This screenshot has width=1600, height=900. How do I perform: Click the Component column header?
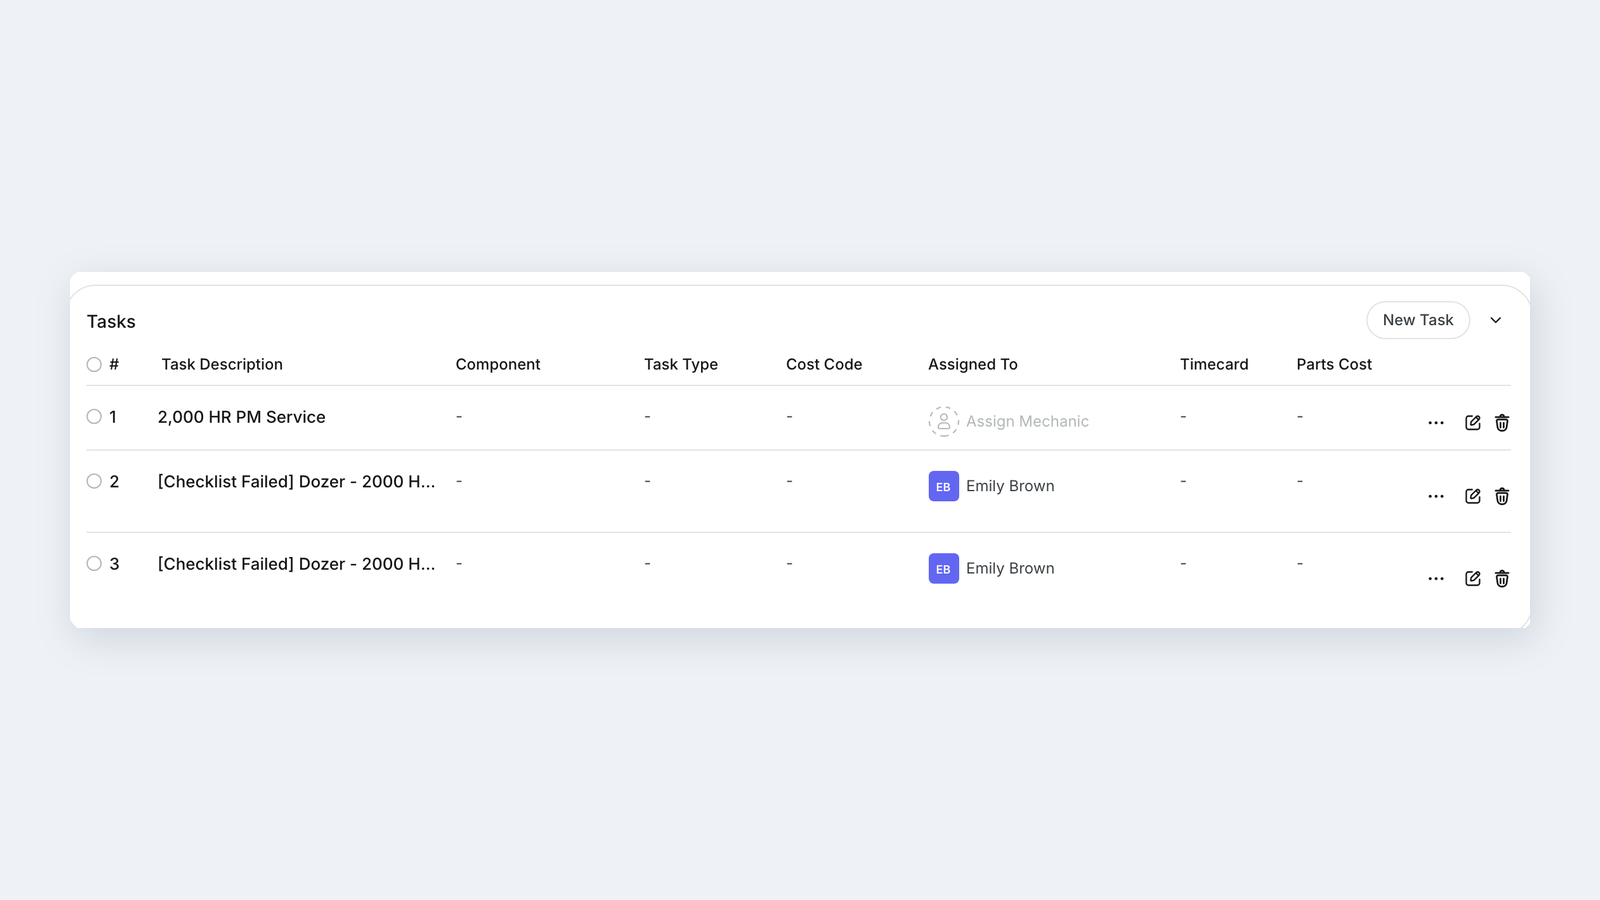pyautogui.click(x=498, y=364)
